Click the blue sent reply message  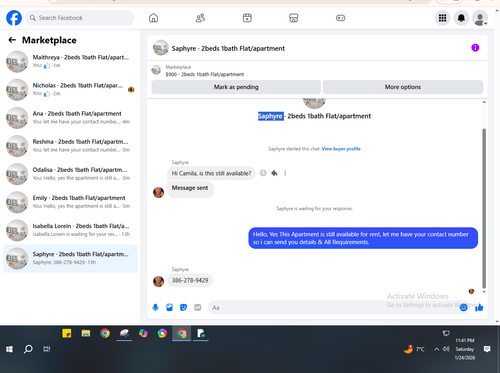point(363,238)
